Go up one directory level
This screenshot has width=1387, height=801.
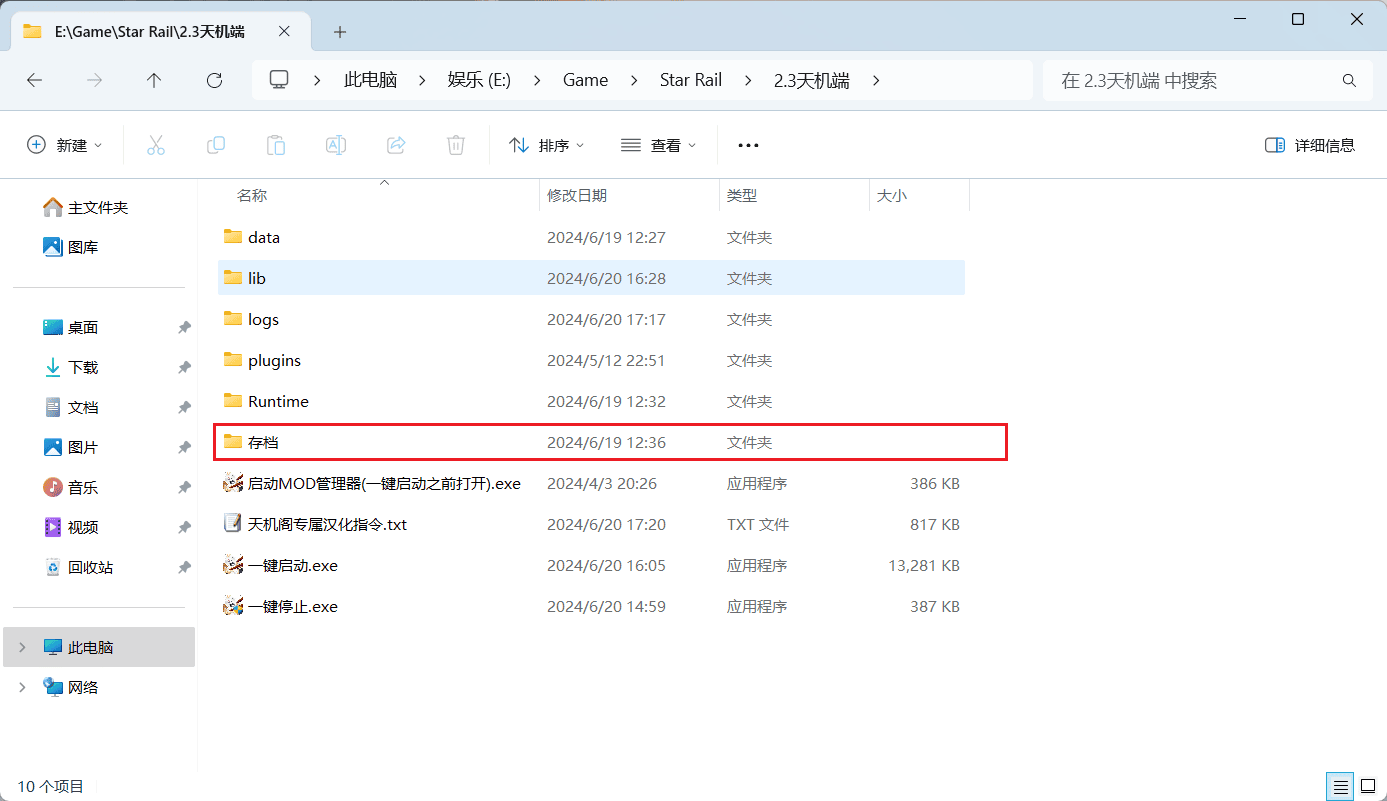click(x=154, y=81)
